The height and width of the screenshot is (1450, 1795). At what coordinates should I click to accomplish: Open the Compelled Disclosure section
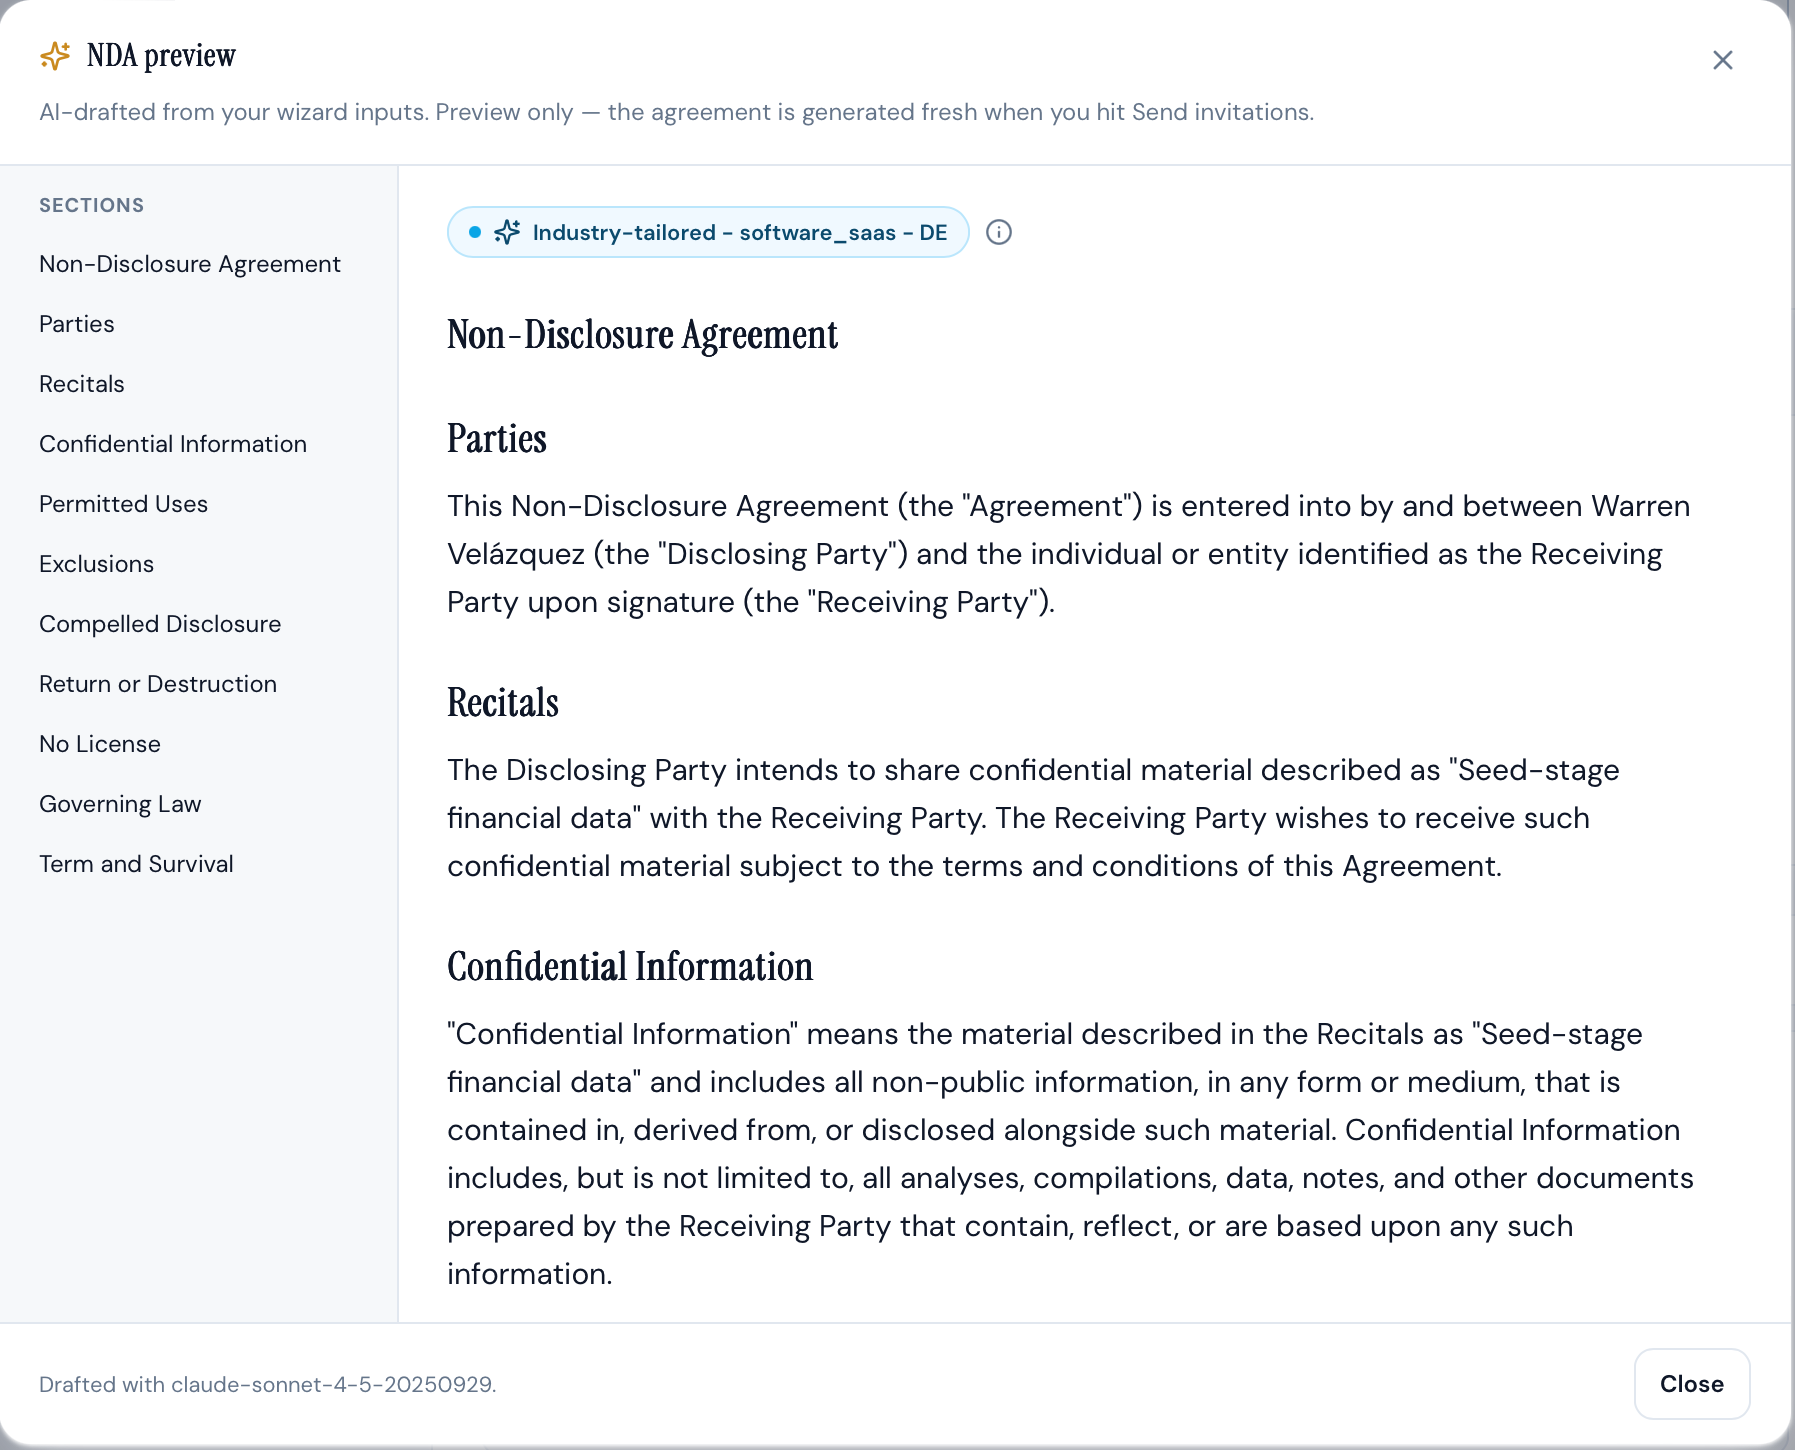160,624
